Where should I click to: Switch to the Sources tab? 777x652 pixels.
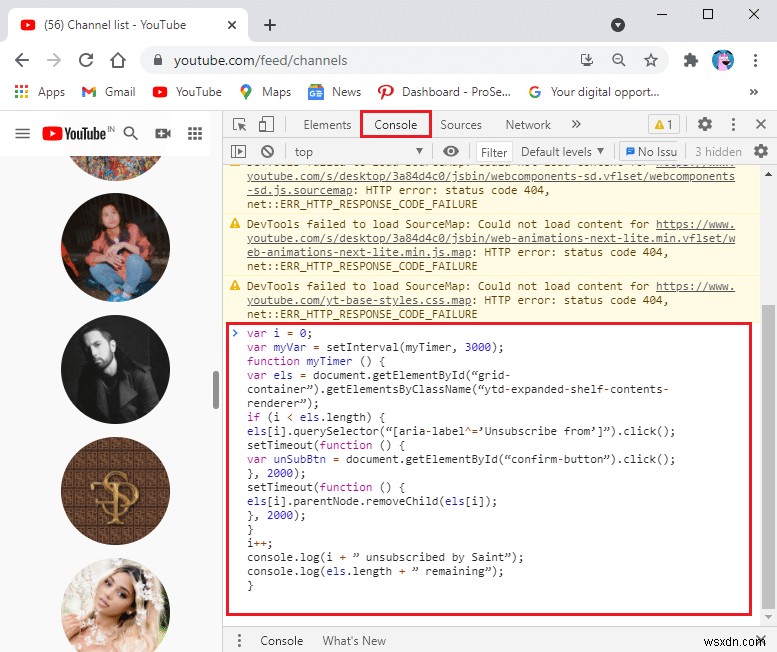[461, 125]
